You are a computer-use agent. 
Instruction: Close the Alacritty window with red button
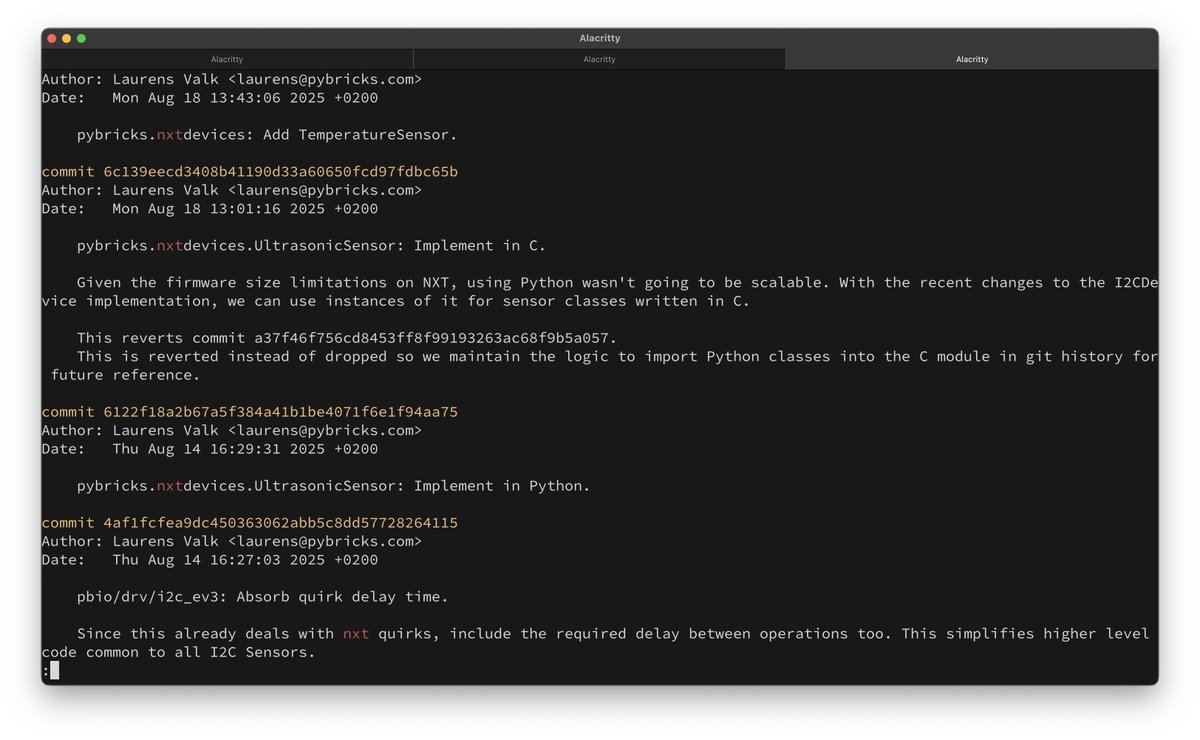click(x=52, y=38)
